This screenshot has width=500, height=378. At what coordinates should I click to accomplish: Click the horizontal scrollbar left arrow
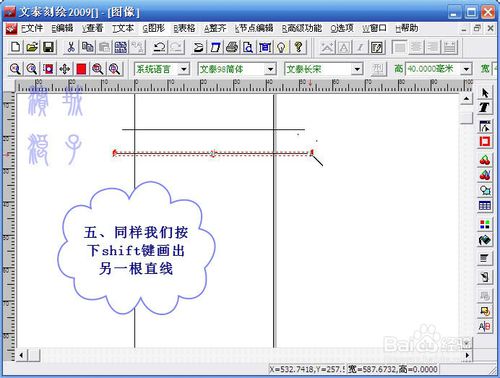click(21, 355)
